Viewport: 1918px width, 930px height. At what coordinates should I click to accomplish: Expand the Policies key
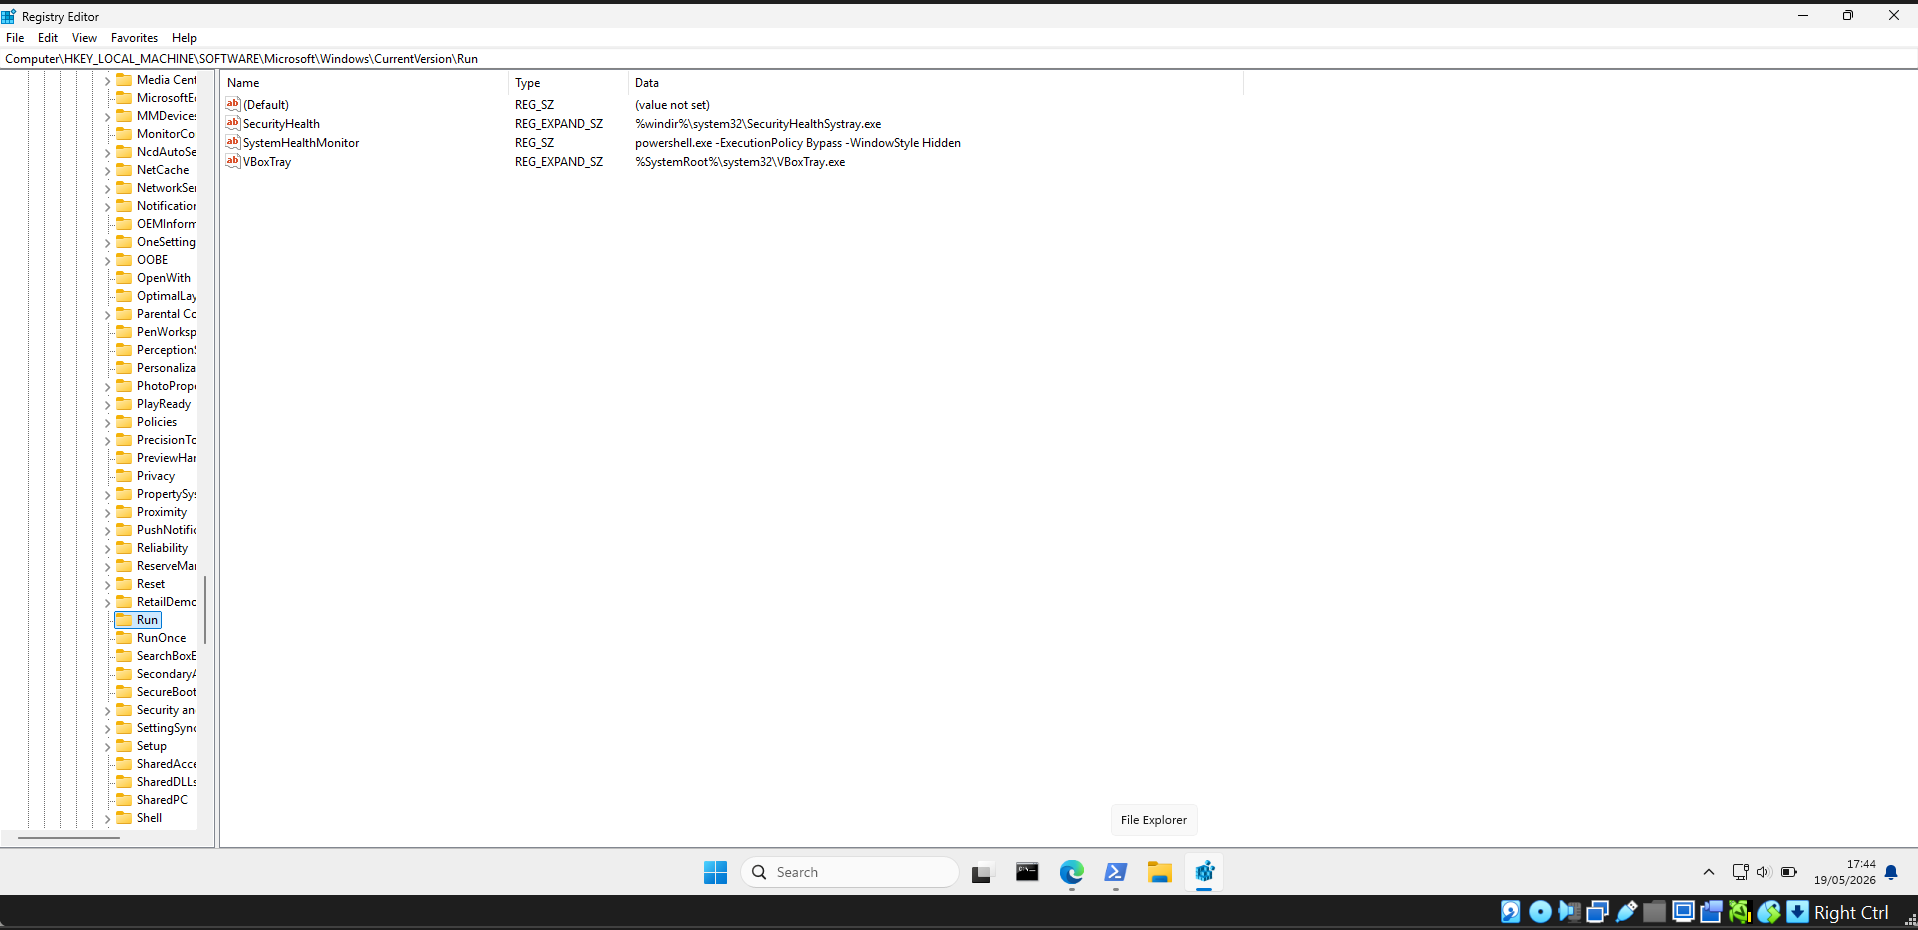coord(107,422)
